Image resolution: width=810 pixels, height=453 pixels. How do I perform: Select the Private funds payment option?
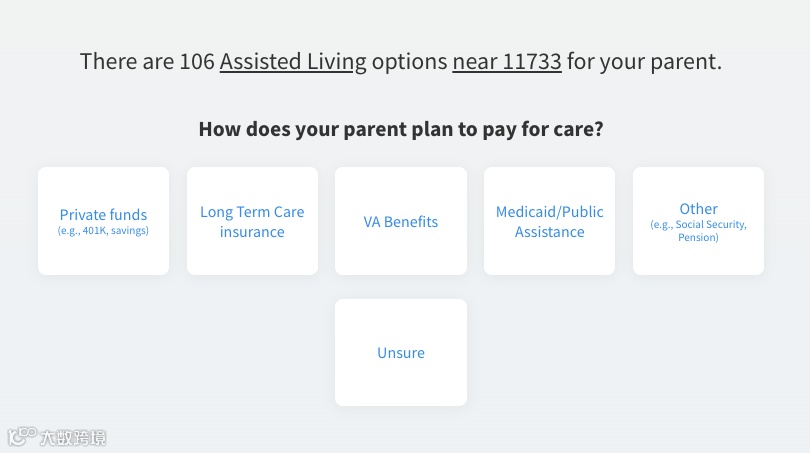103,221
